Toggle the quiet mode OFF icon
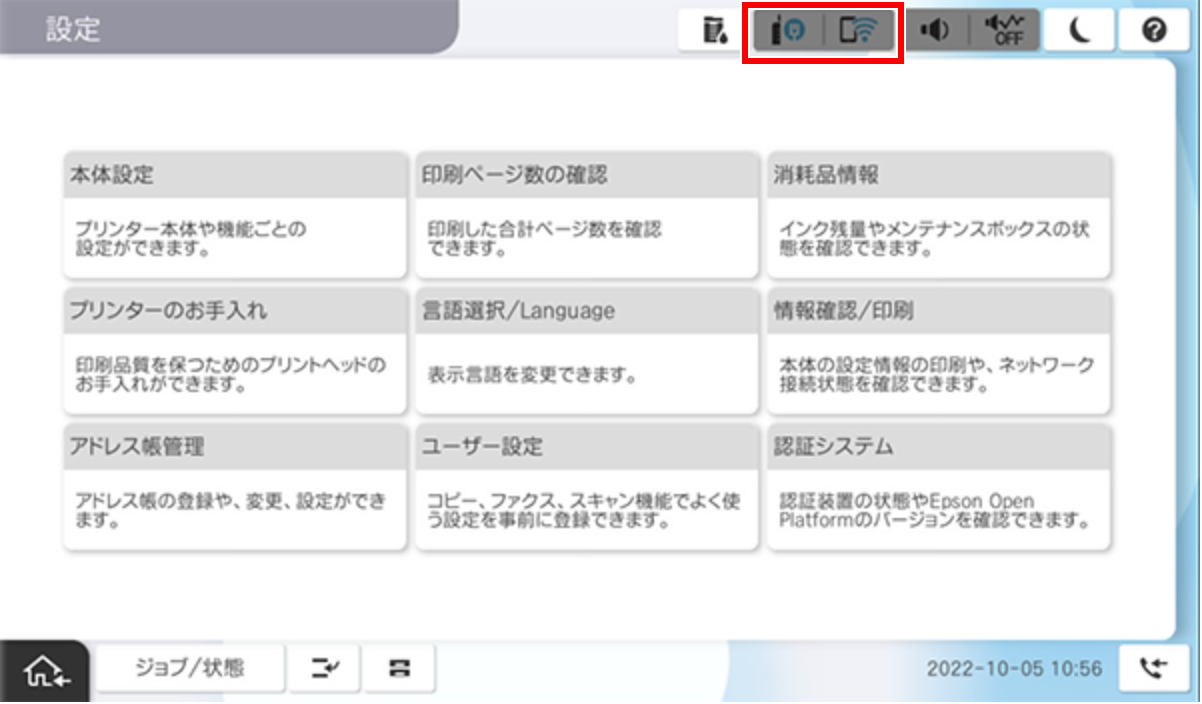The width and height of the screenshot is (1202, 704). pyautogui.click(x=1003, y=32)
